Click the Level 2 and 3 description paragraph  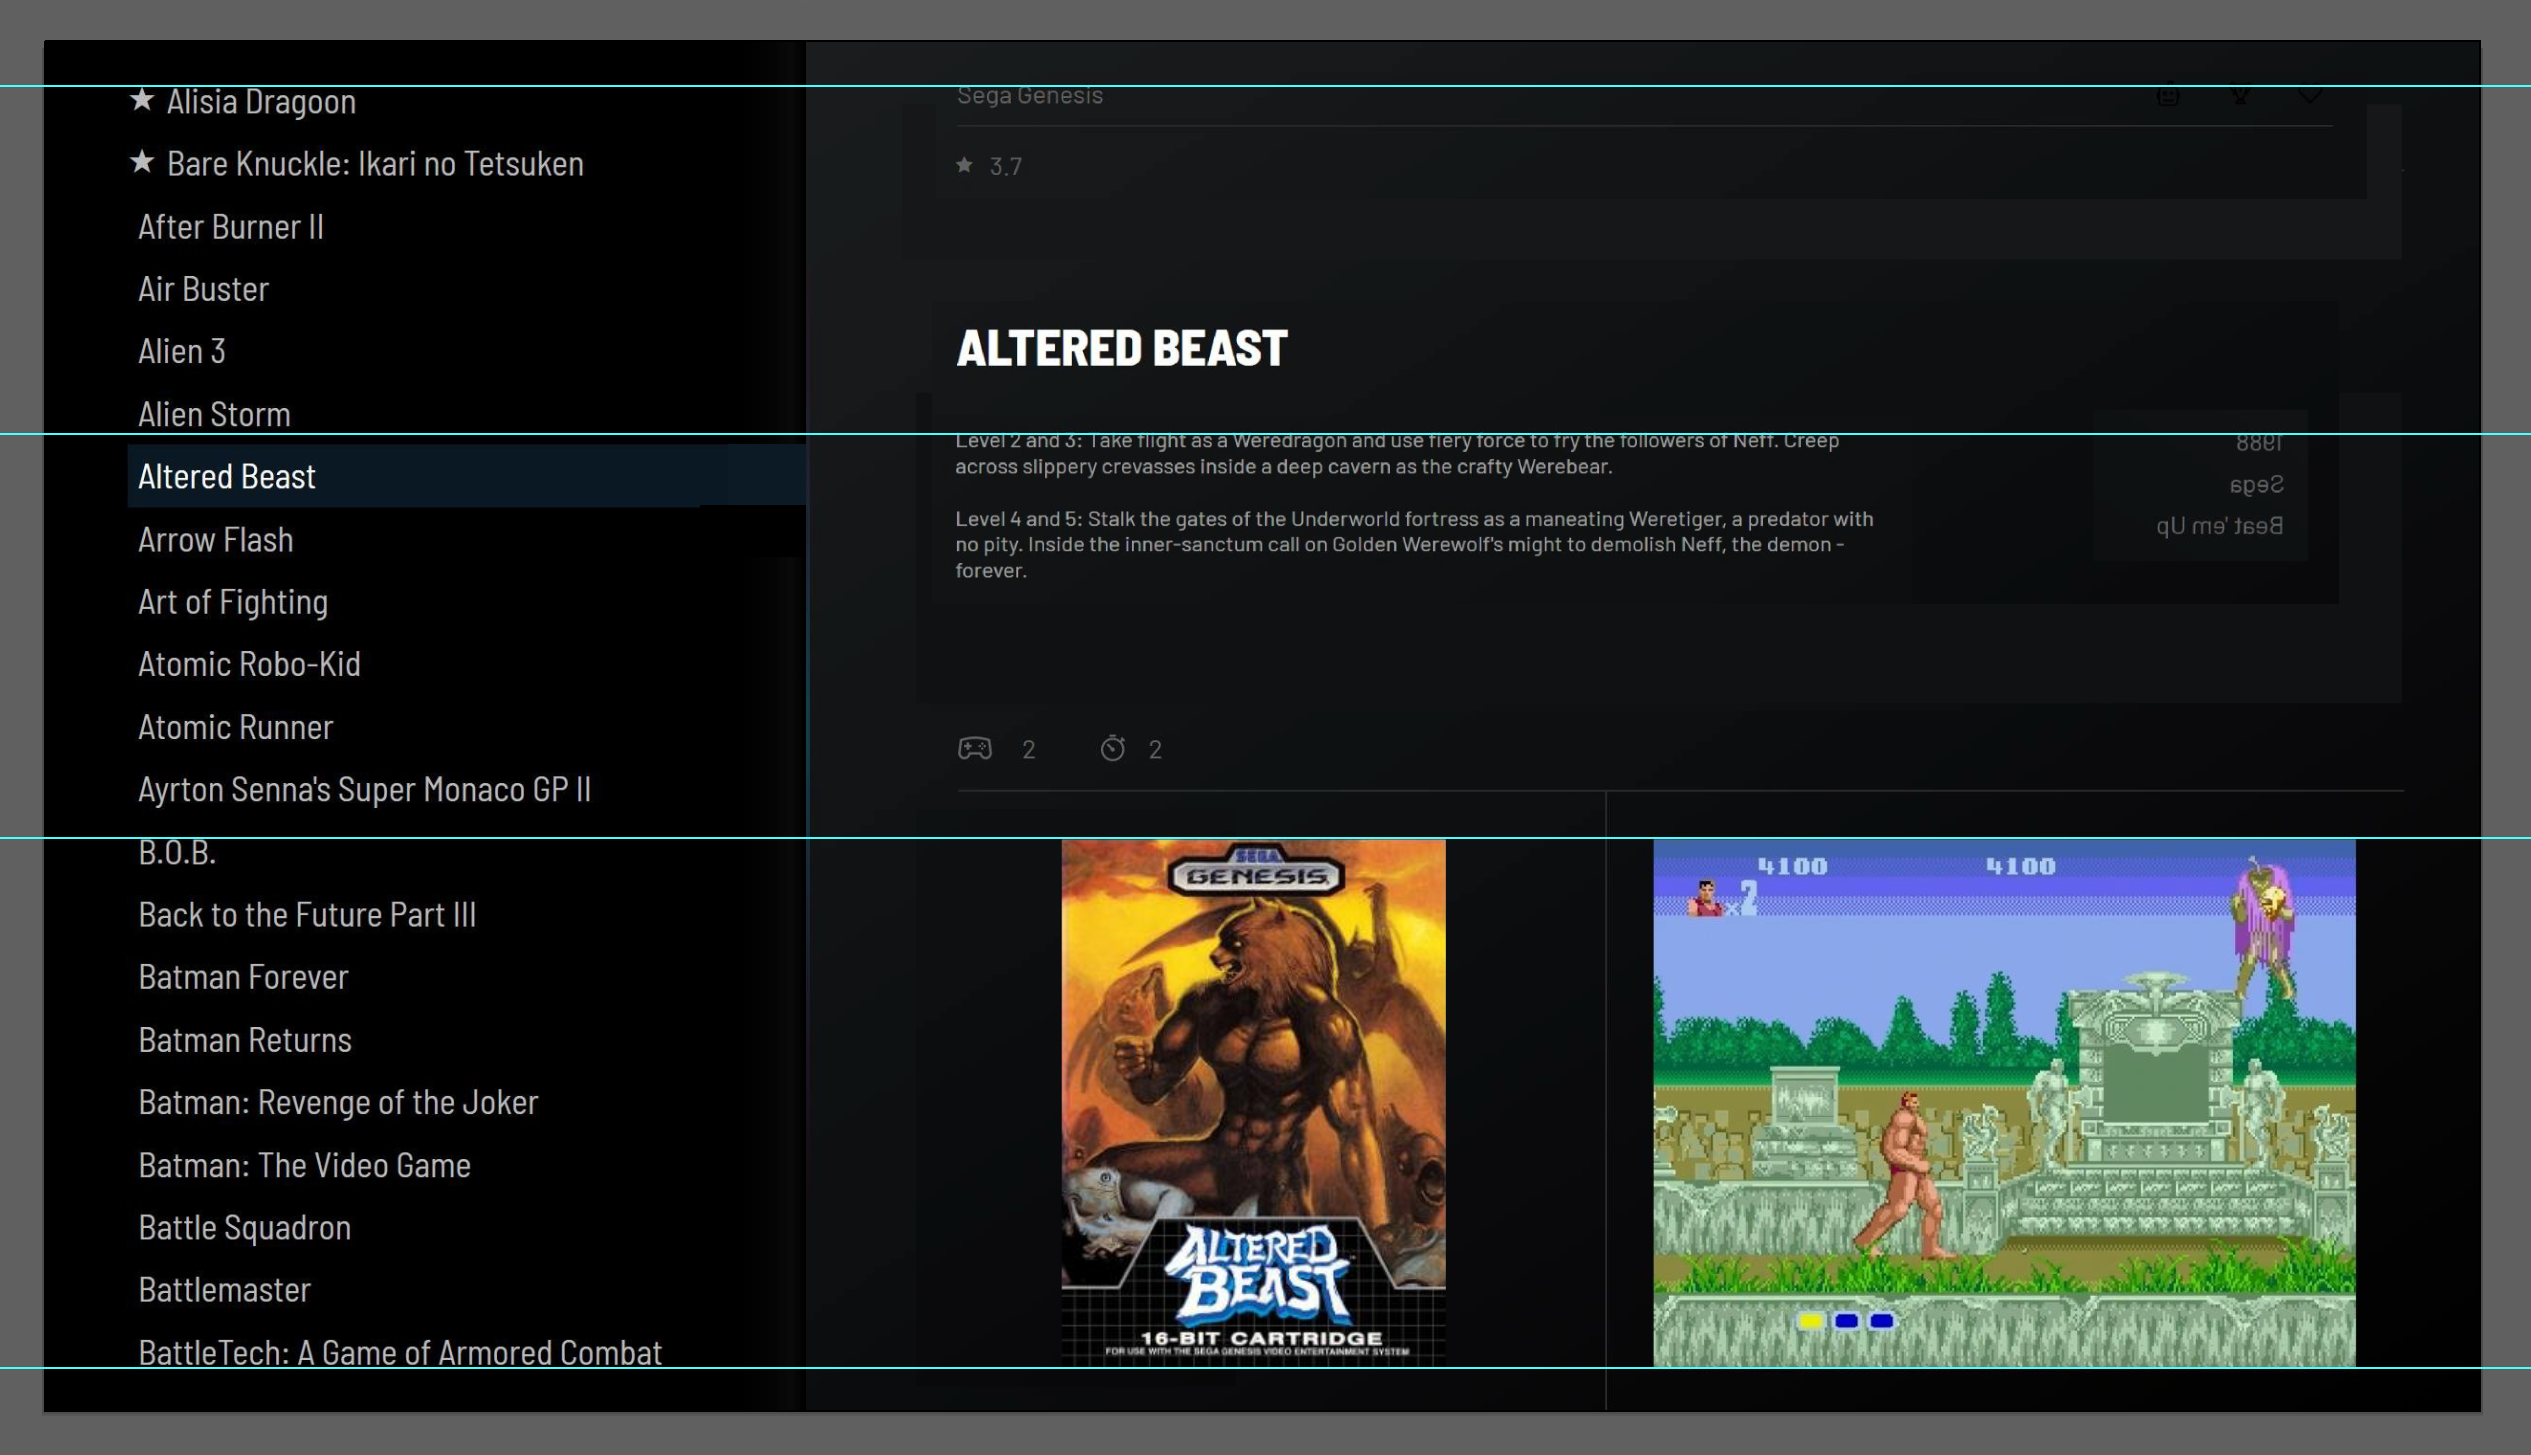[x=1397, y=453]
